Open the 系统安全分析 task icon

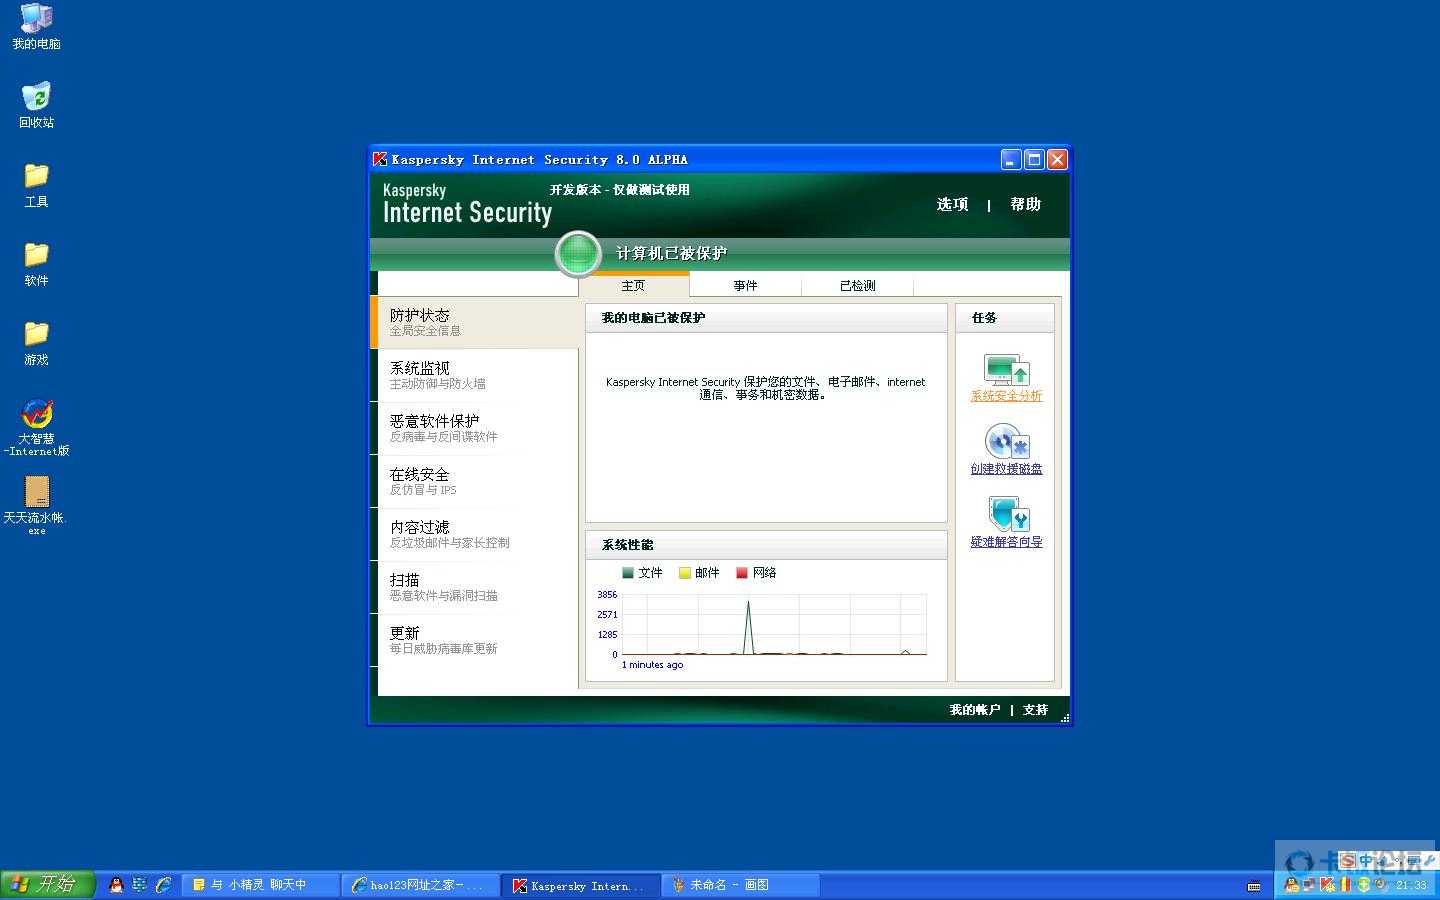coord(1006,371)
